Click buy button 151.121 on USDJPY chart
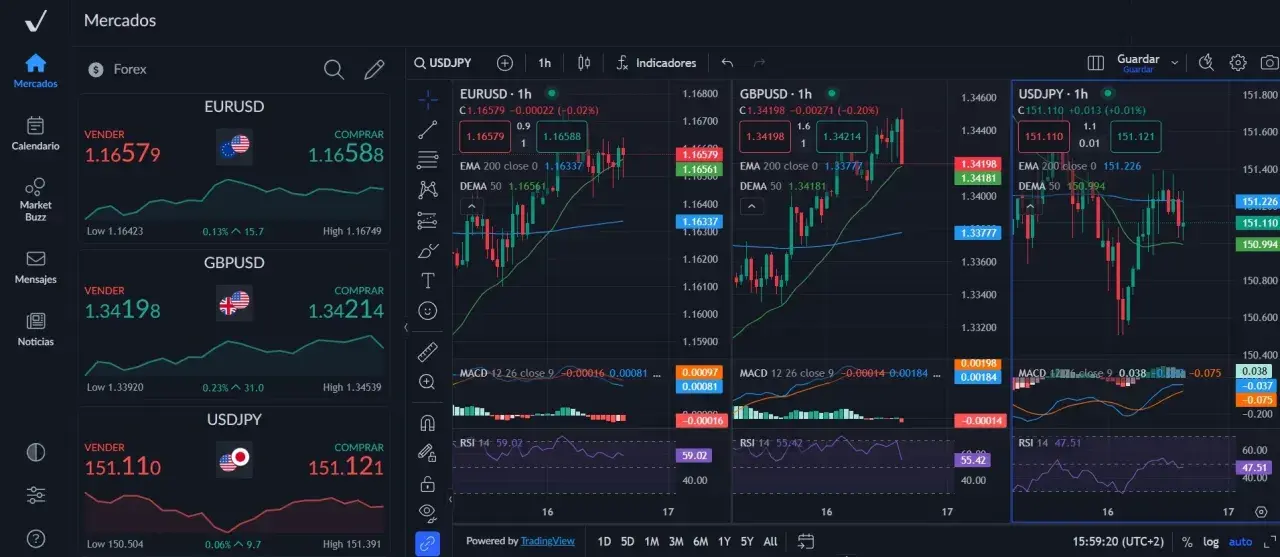This screenshot has width=1280, height=557. click(1135, 136)
